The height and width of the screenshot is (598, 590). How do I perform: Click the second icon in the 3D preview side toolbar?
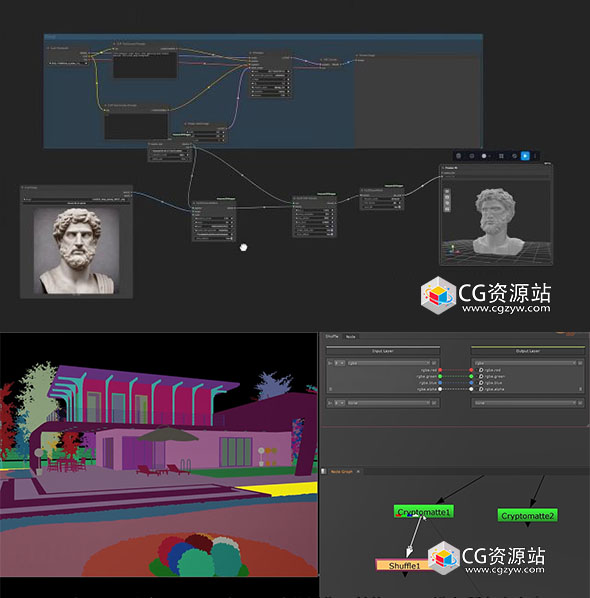point(447,197)
